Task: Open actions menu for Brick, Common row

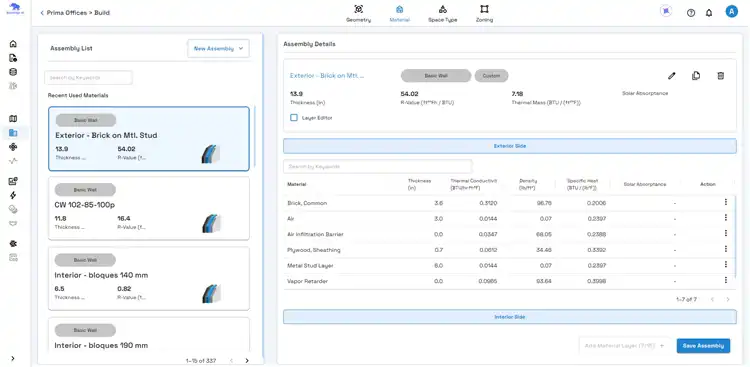Action: (x=725, y=202)
